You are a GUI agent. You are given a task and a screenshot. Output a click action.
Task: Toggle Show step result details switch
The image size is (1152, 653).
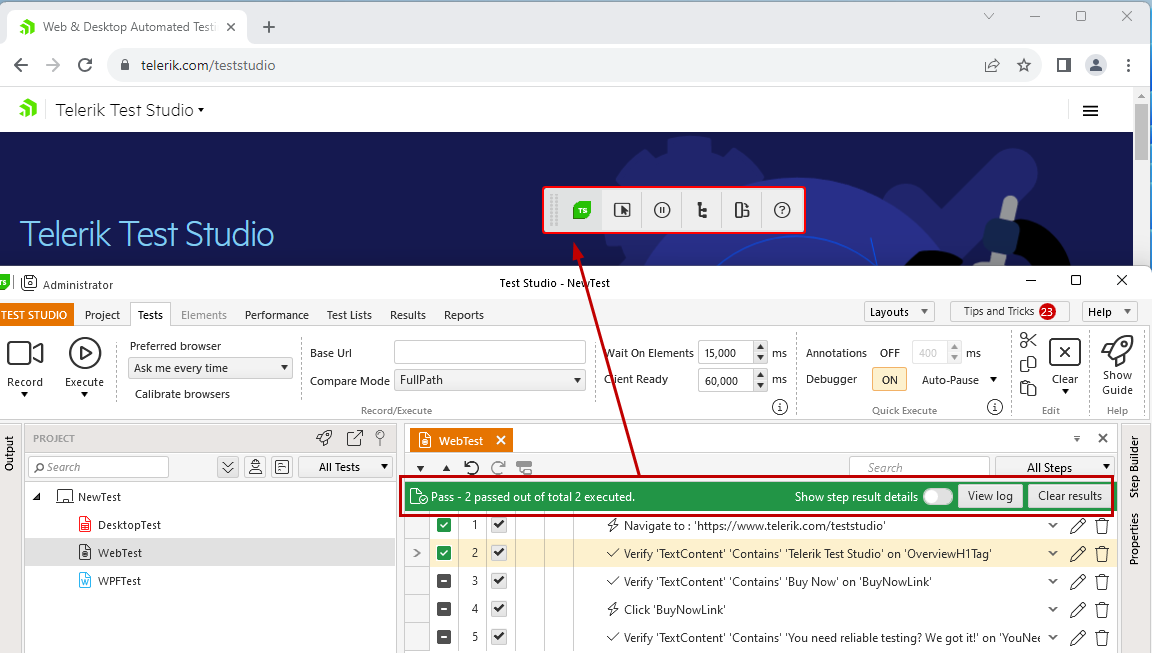click(x=937, y=497)
